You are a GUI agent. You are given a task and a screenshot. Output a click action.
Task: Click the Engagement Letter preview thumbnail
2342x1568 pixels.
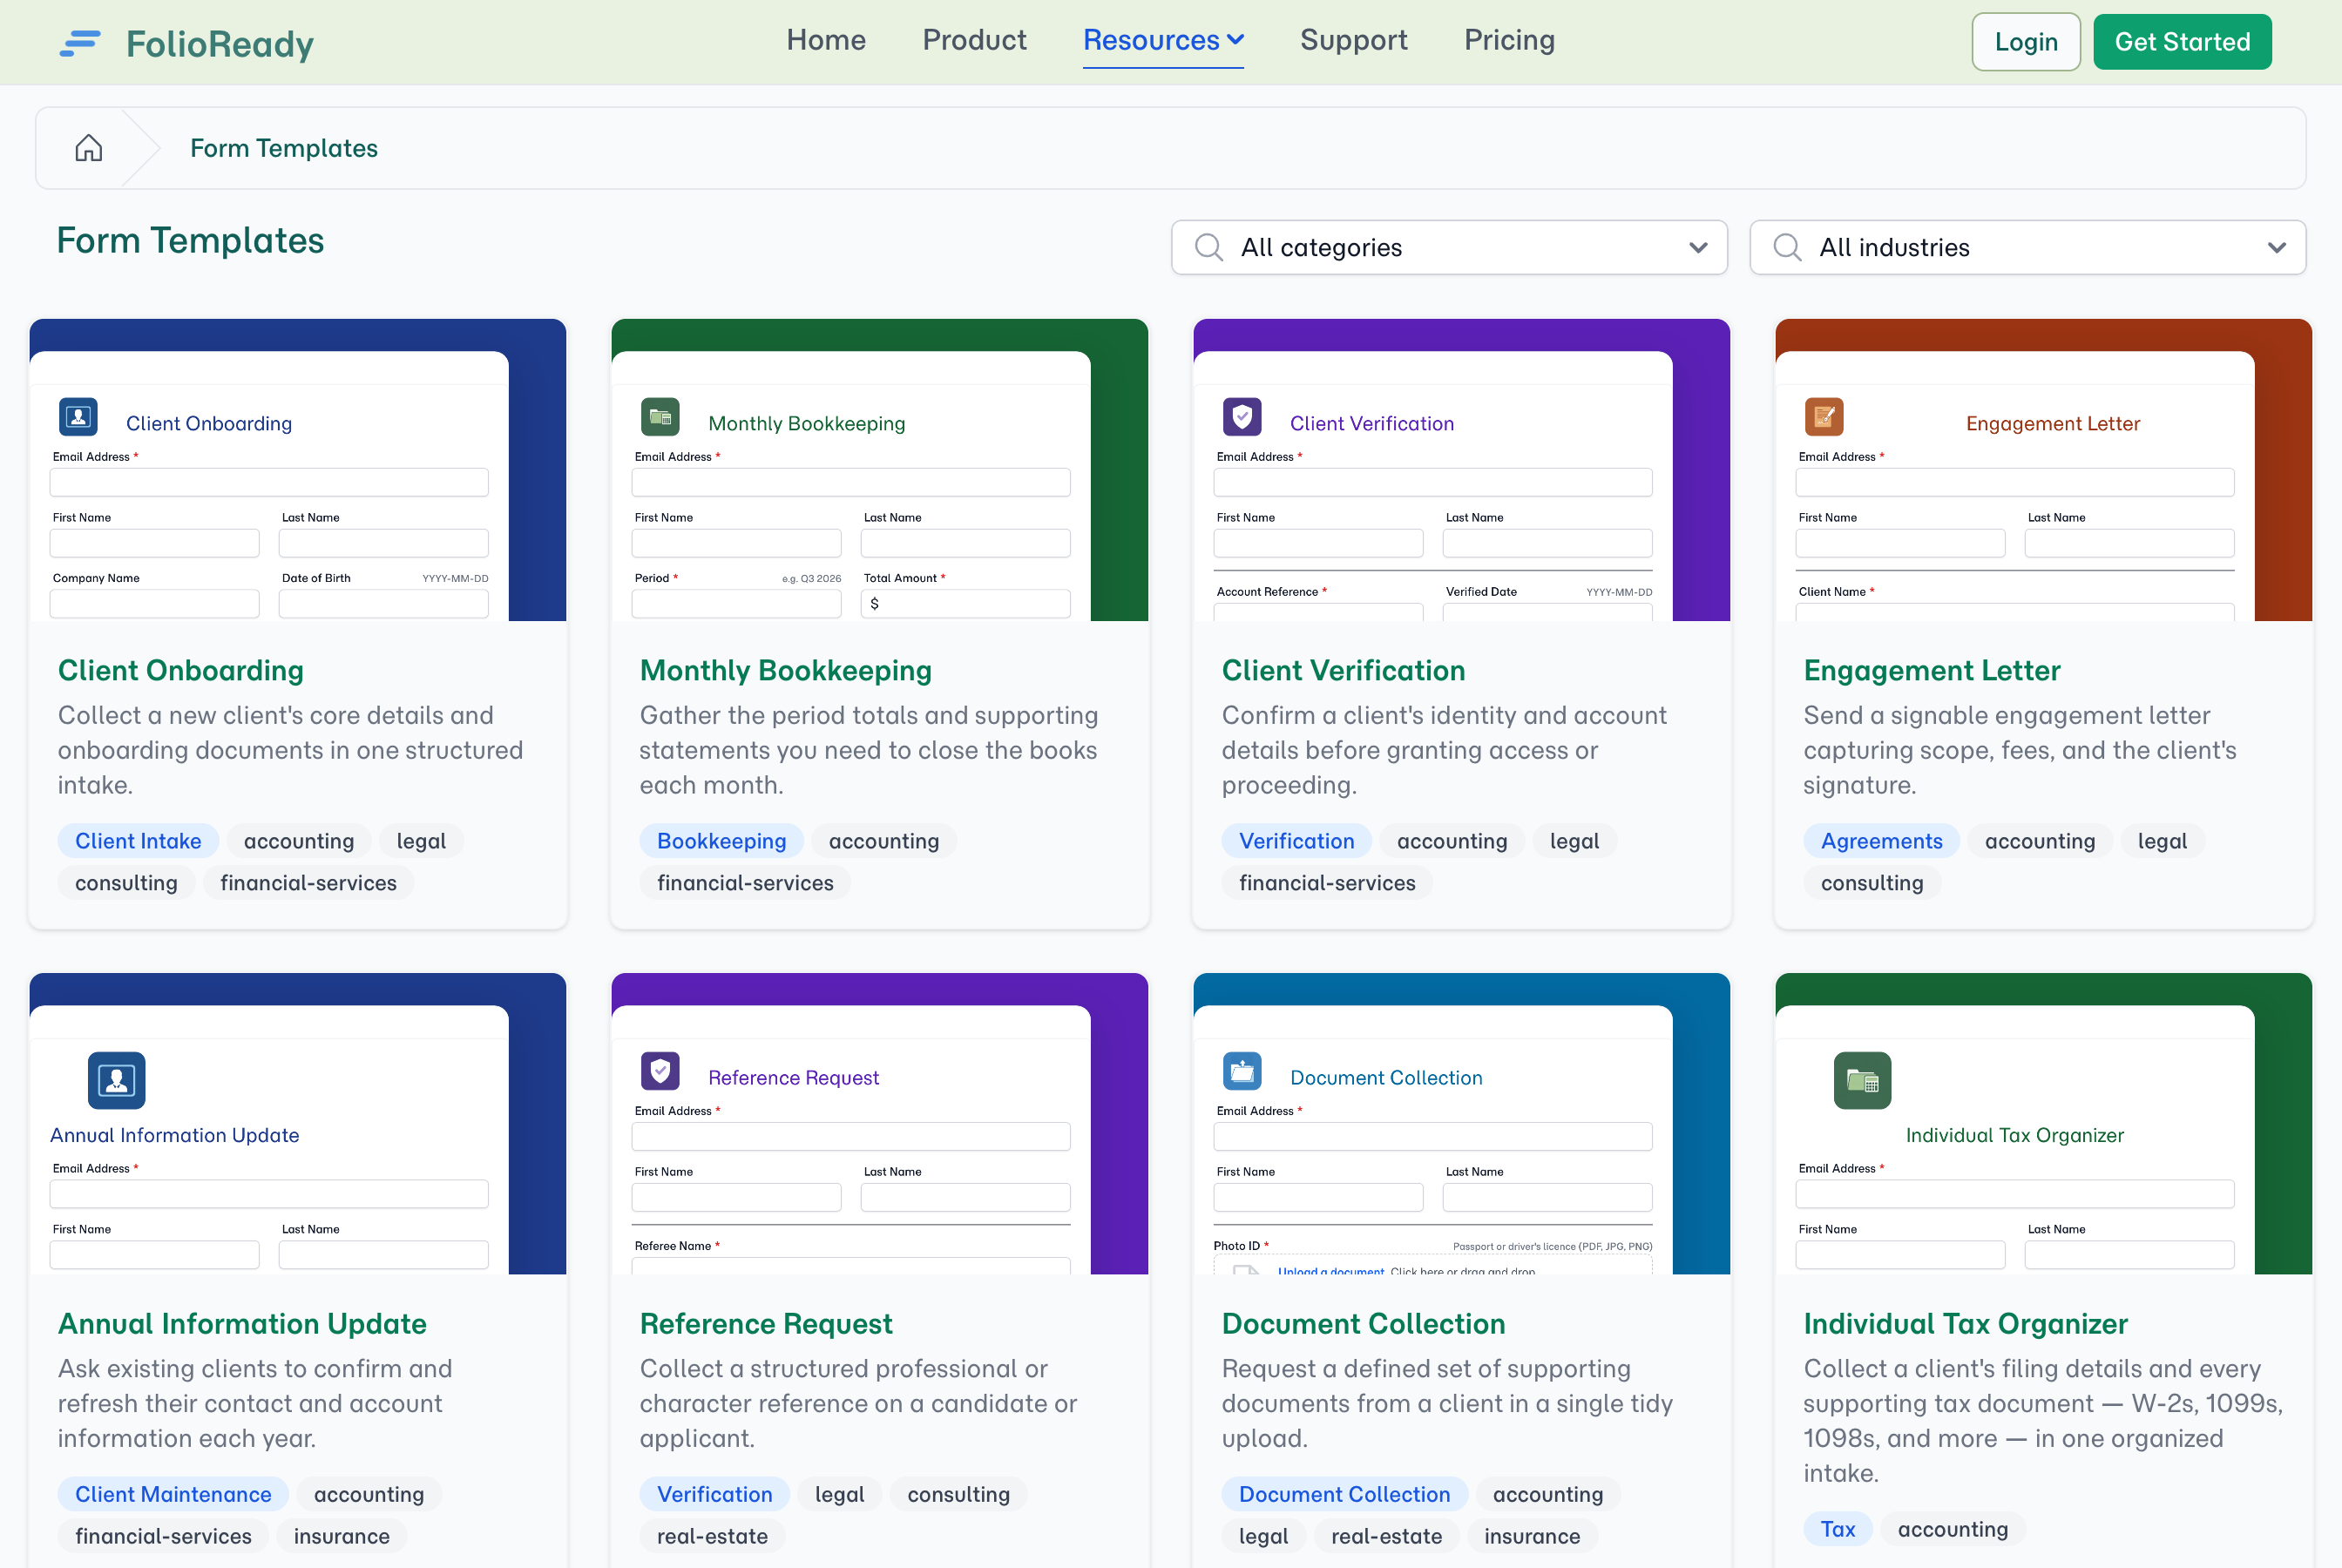click(x=2044, y=470)
